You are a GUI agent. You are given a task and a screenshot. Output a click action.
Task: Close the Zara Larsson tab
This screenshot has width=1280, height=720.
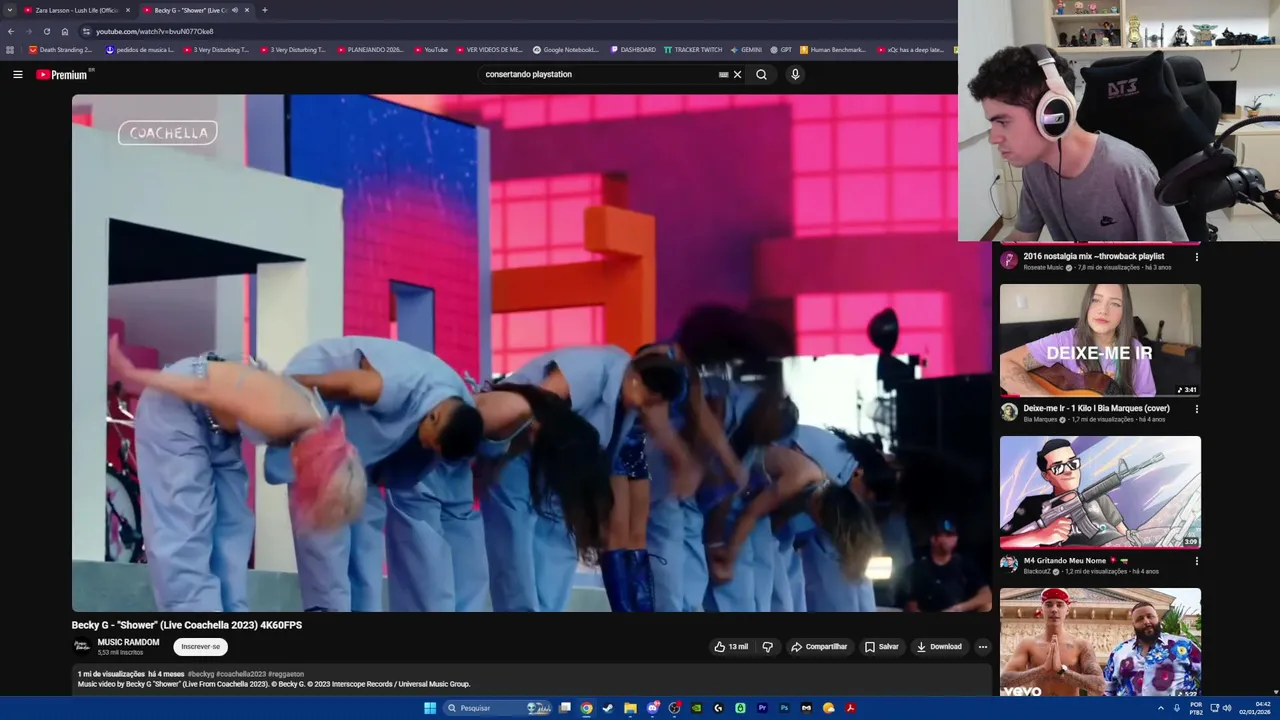coord(128,10)
